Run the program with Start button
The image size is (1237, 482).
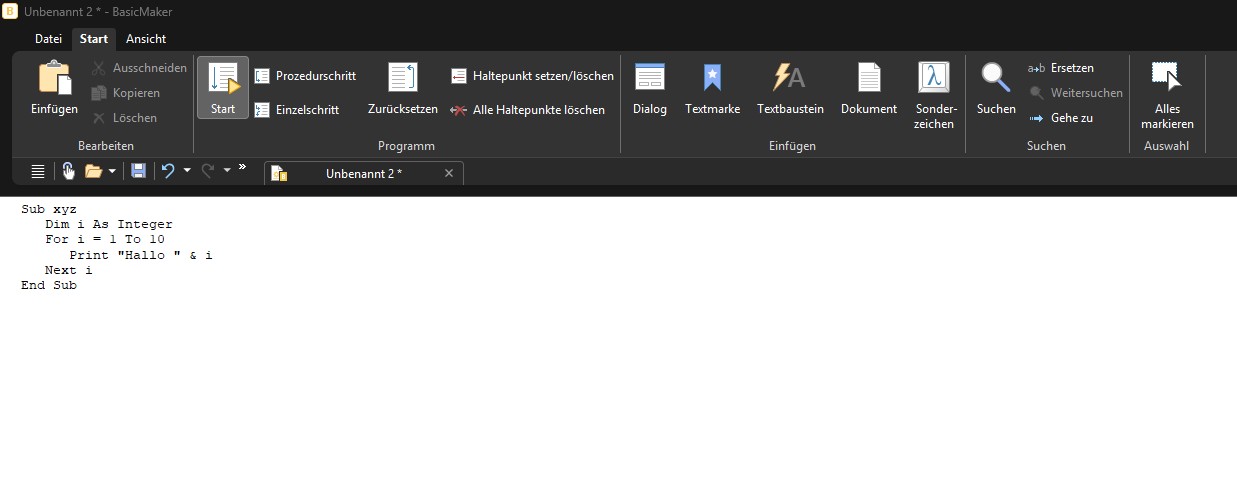223,88
